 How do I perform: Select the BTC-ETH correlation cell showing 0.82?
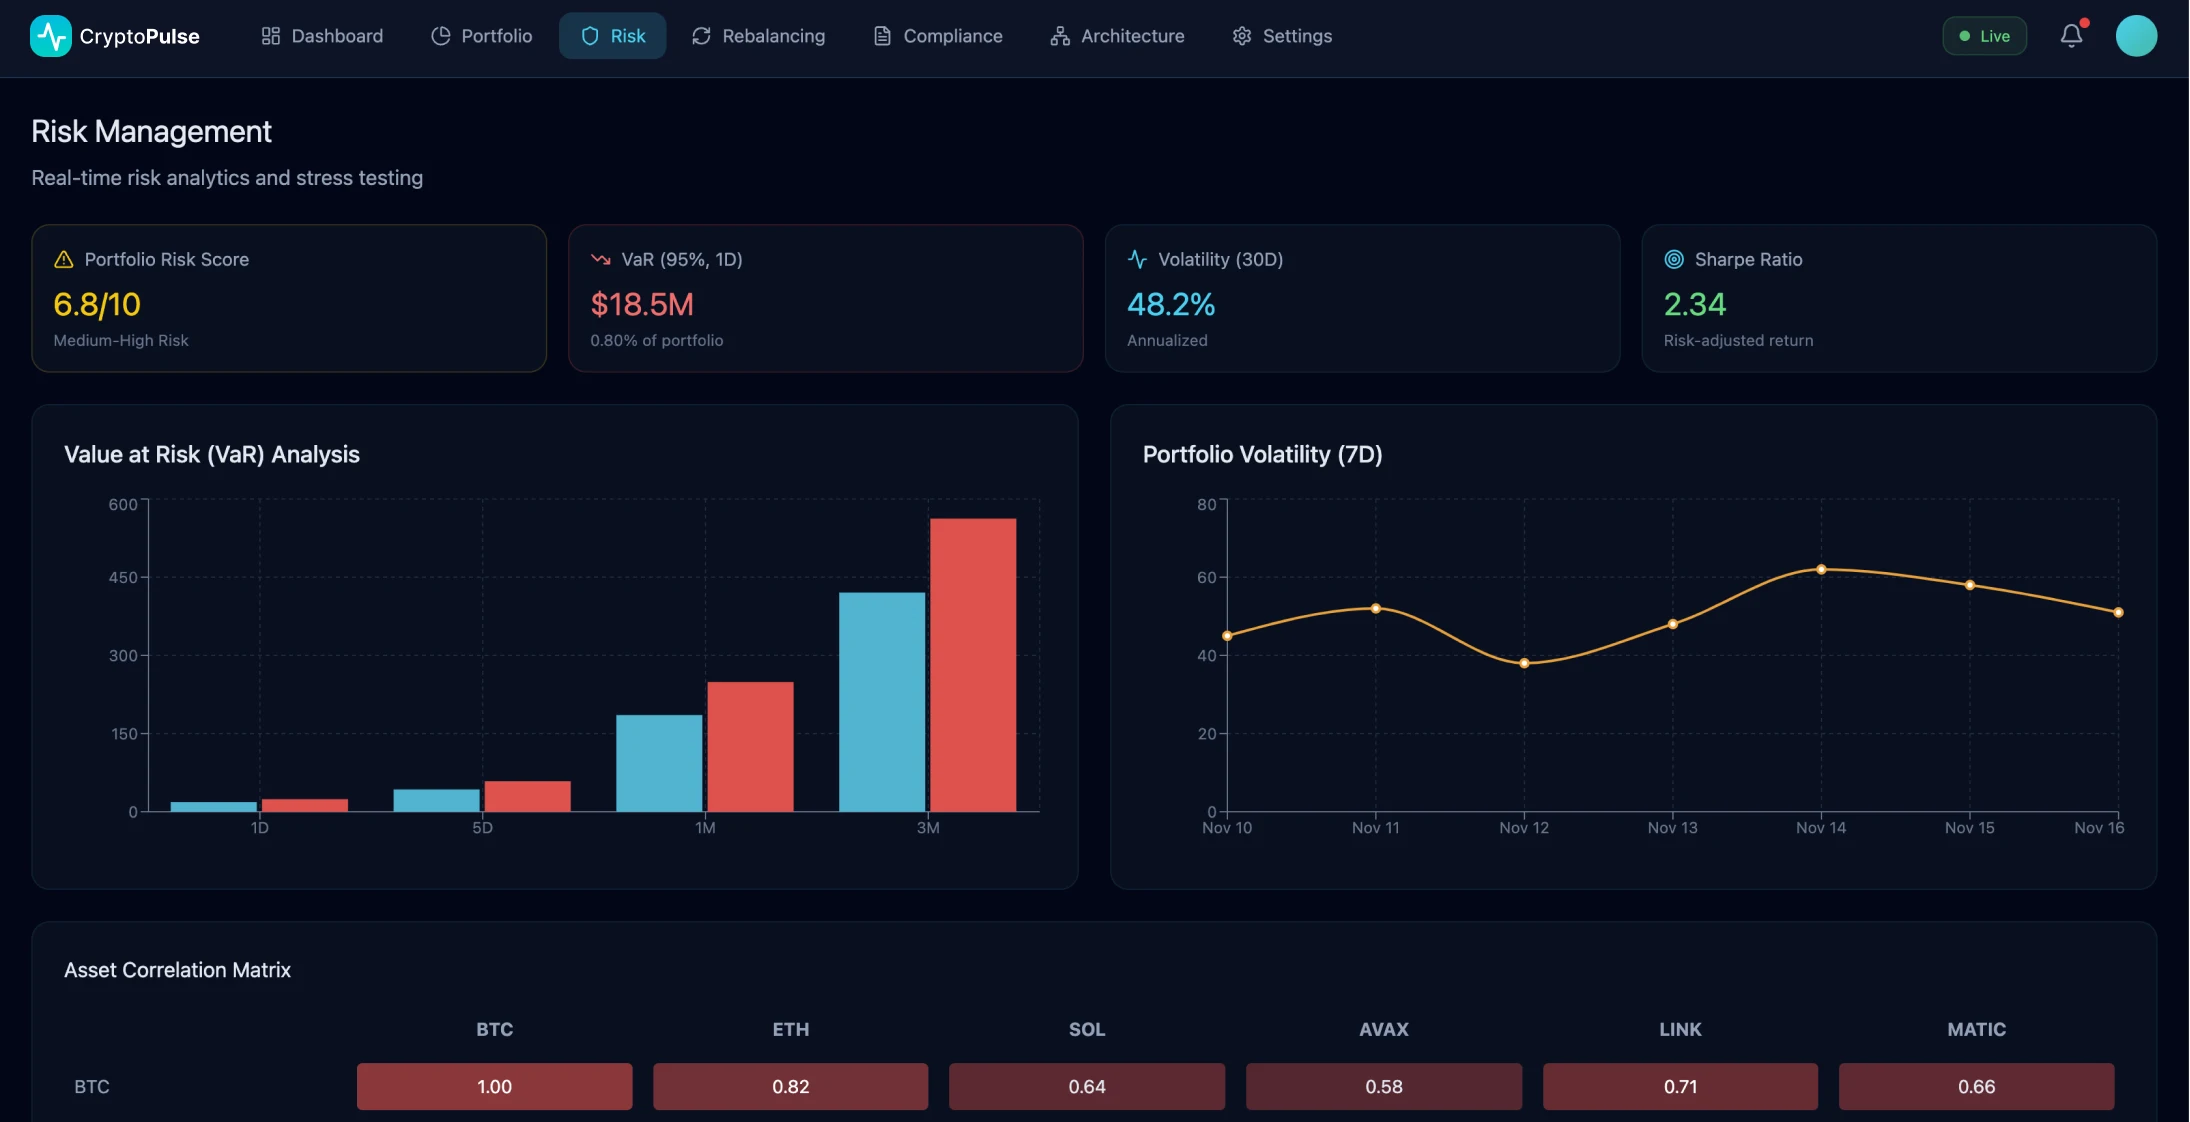point(789,1086)
